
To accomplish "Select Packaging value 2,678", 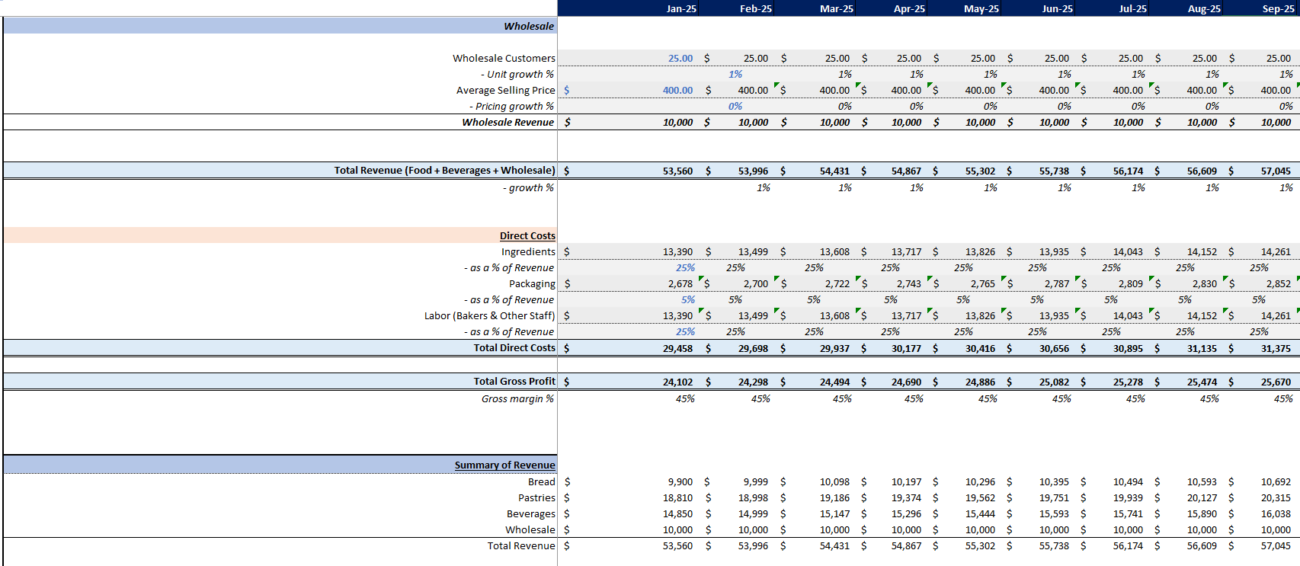I will coord(681,284).
